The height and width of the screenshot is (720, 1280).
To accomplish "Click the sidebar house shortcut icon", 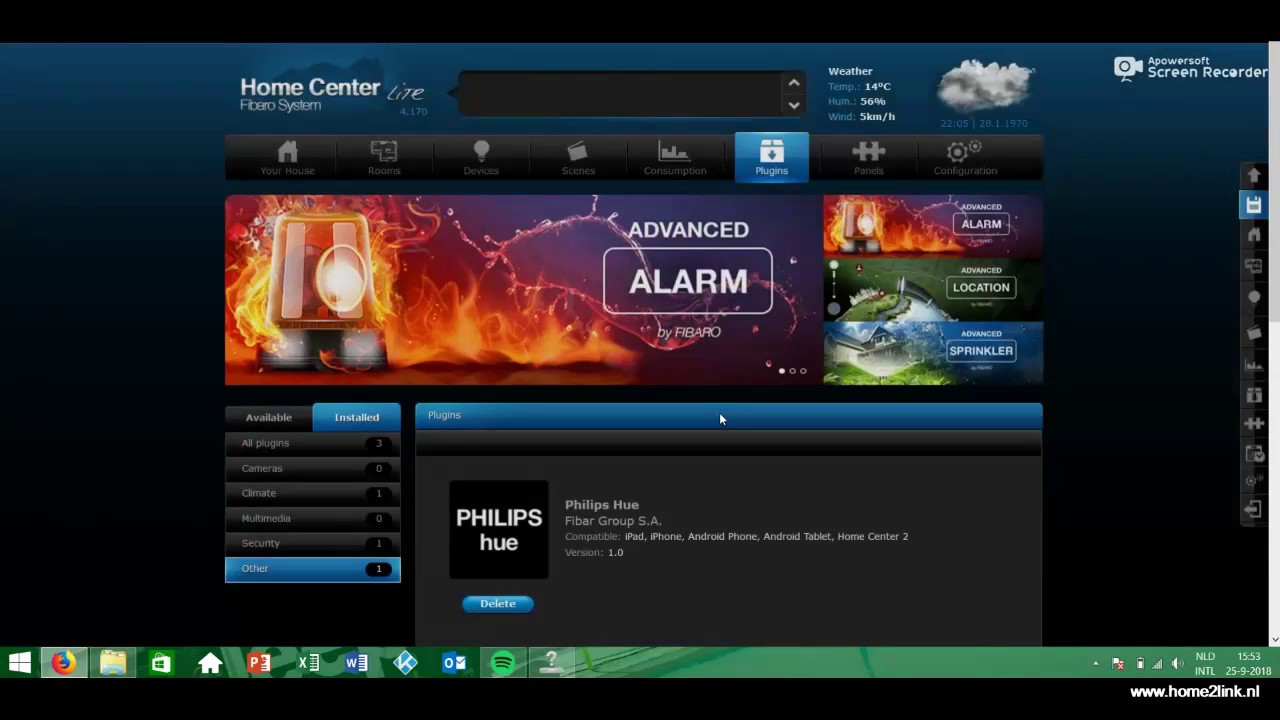I will [1254, 234].
